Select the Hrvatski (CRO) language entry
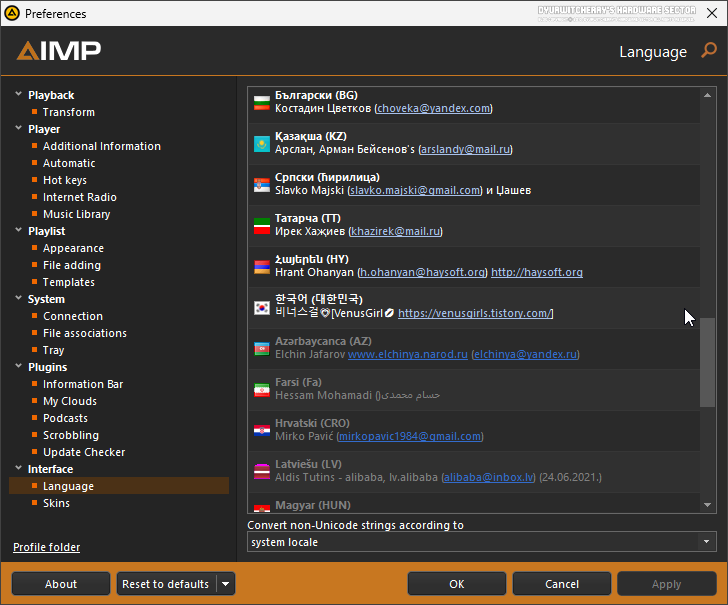The width and height of the screenshot is (728, 605). pyautogui.click(x=474, y=430)
